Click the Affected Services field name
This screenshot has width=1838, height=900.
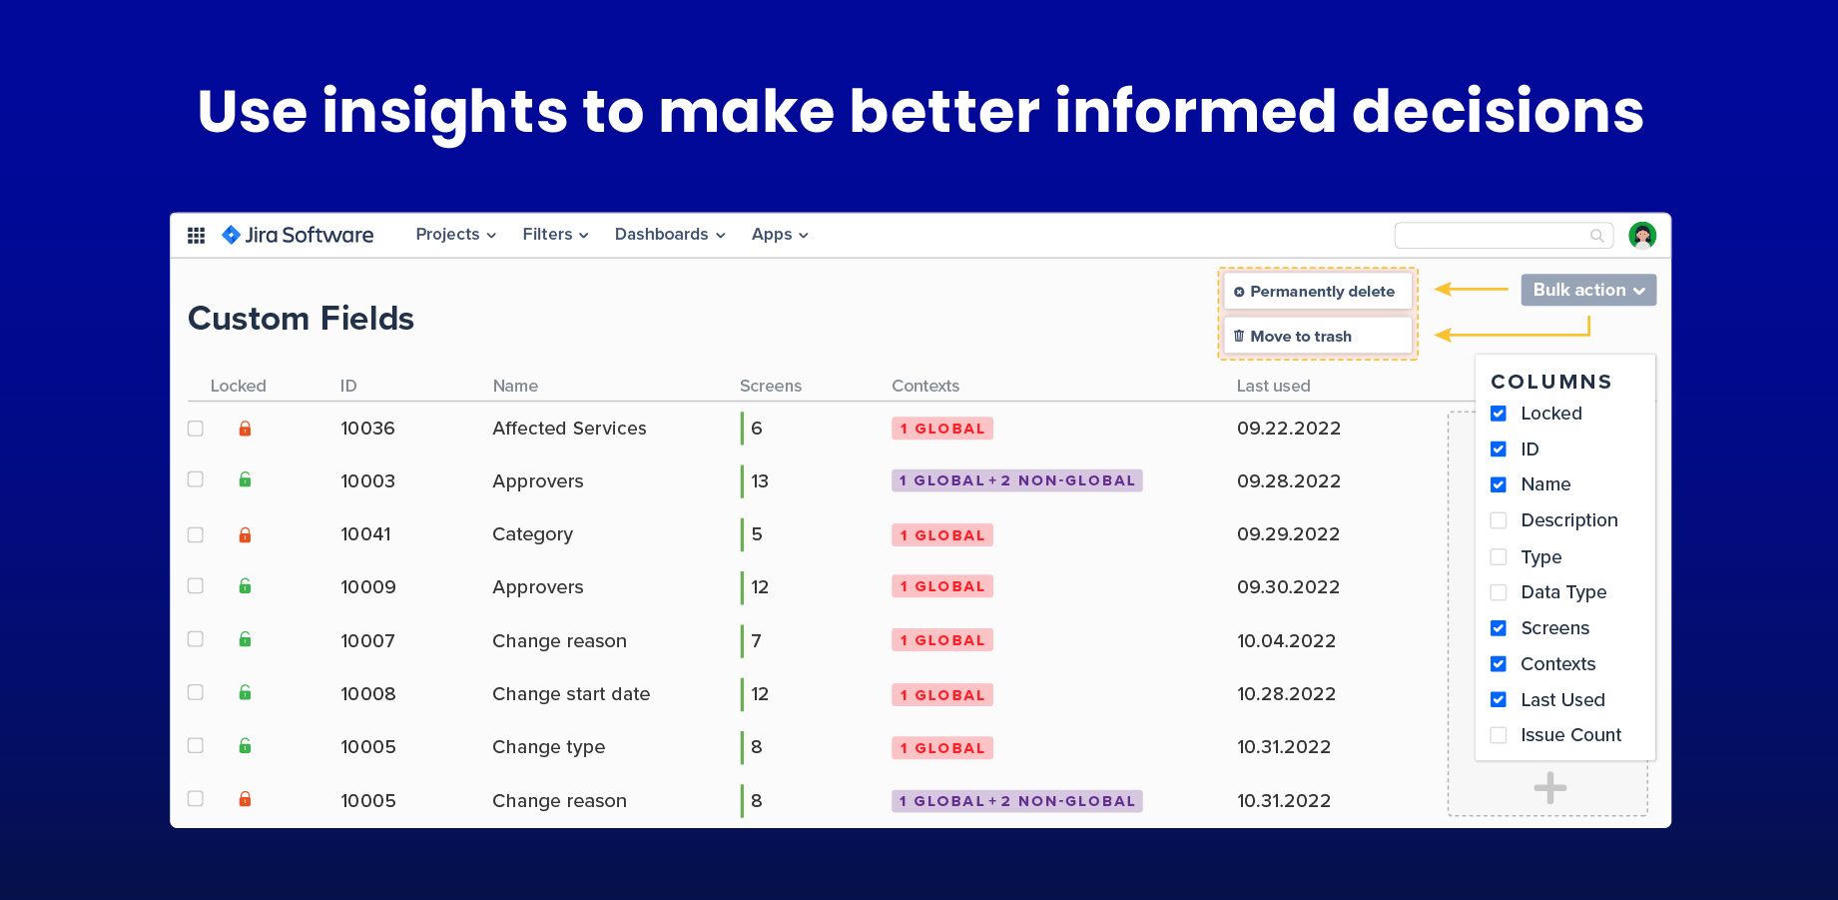569,428
